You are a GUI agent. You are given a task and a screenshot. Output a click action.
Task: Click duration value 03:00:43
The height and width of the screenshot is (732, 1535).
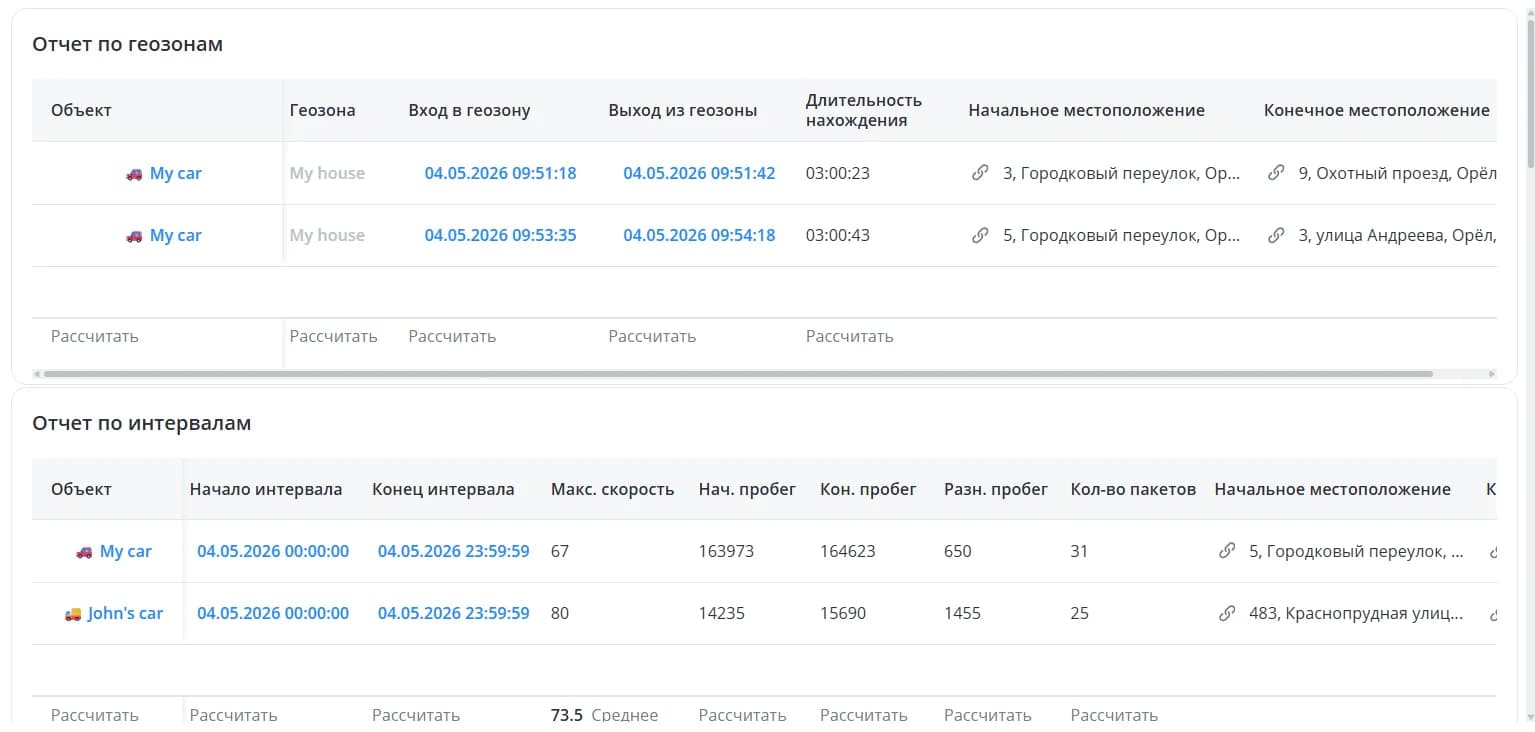tap(838, 235)
